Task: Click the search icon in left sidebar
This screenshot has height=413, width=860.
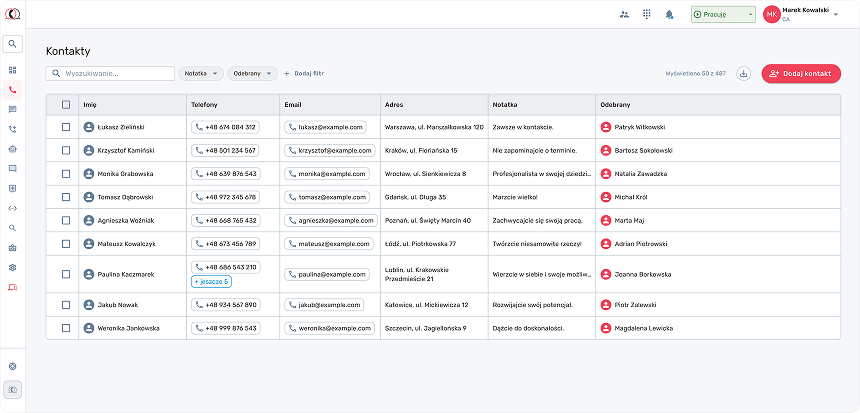Action: pos(12,44)
